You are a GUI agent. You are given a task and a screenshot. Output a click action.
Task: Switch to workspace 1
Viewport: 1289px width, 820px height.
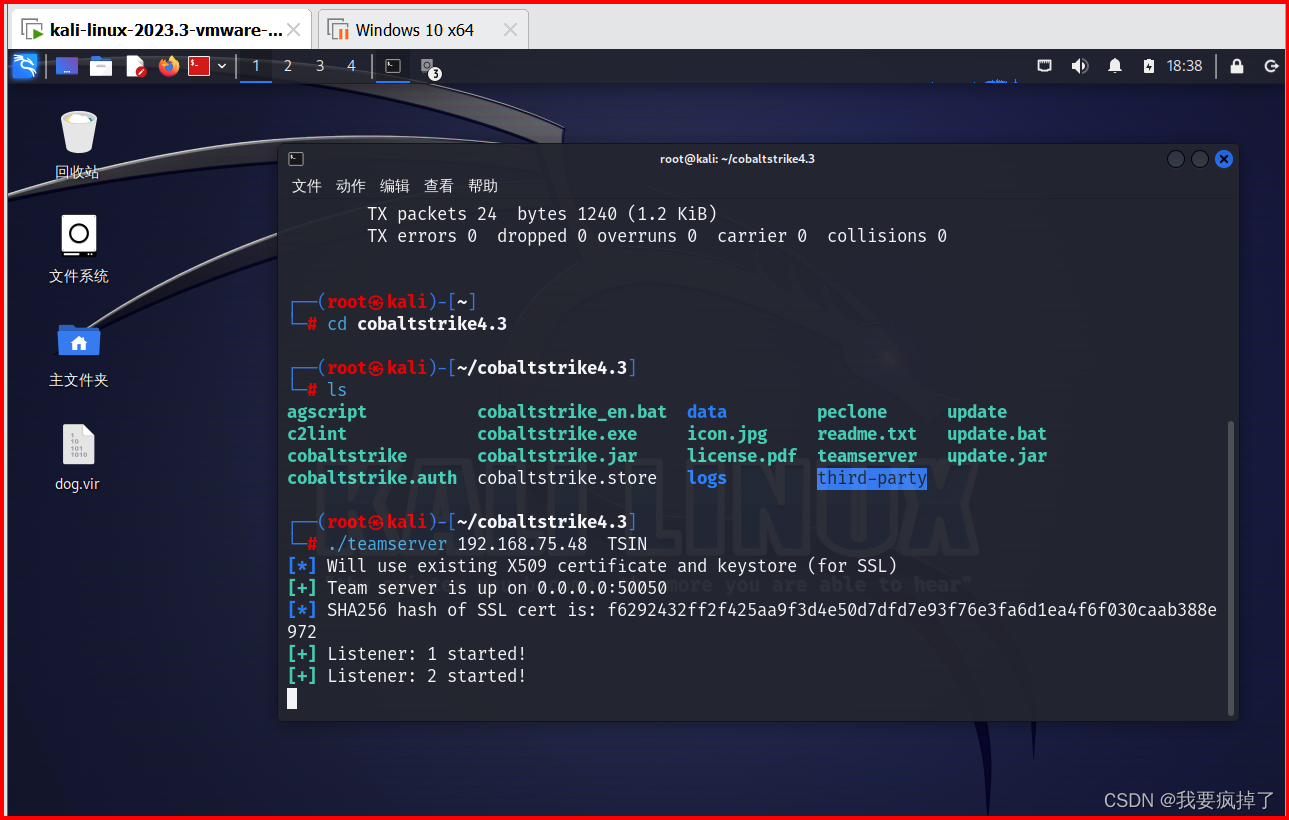point(256,66)
